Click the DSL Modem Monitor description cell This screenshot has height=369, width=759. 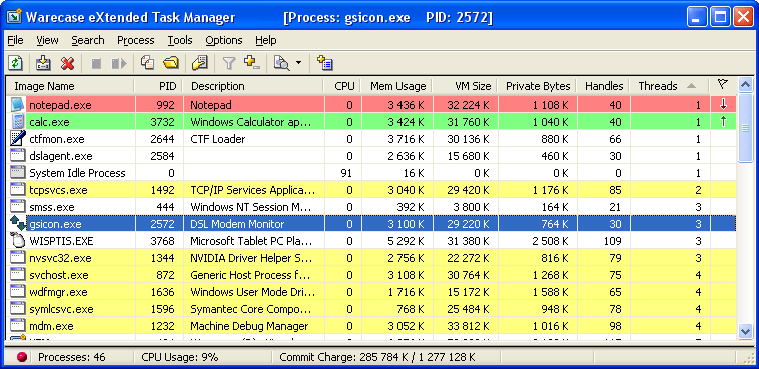point(254,224)
